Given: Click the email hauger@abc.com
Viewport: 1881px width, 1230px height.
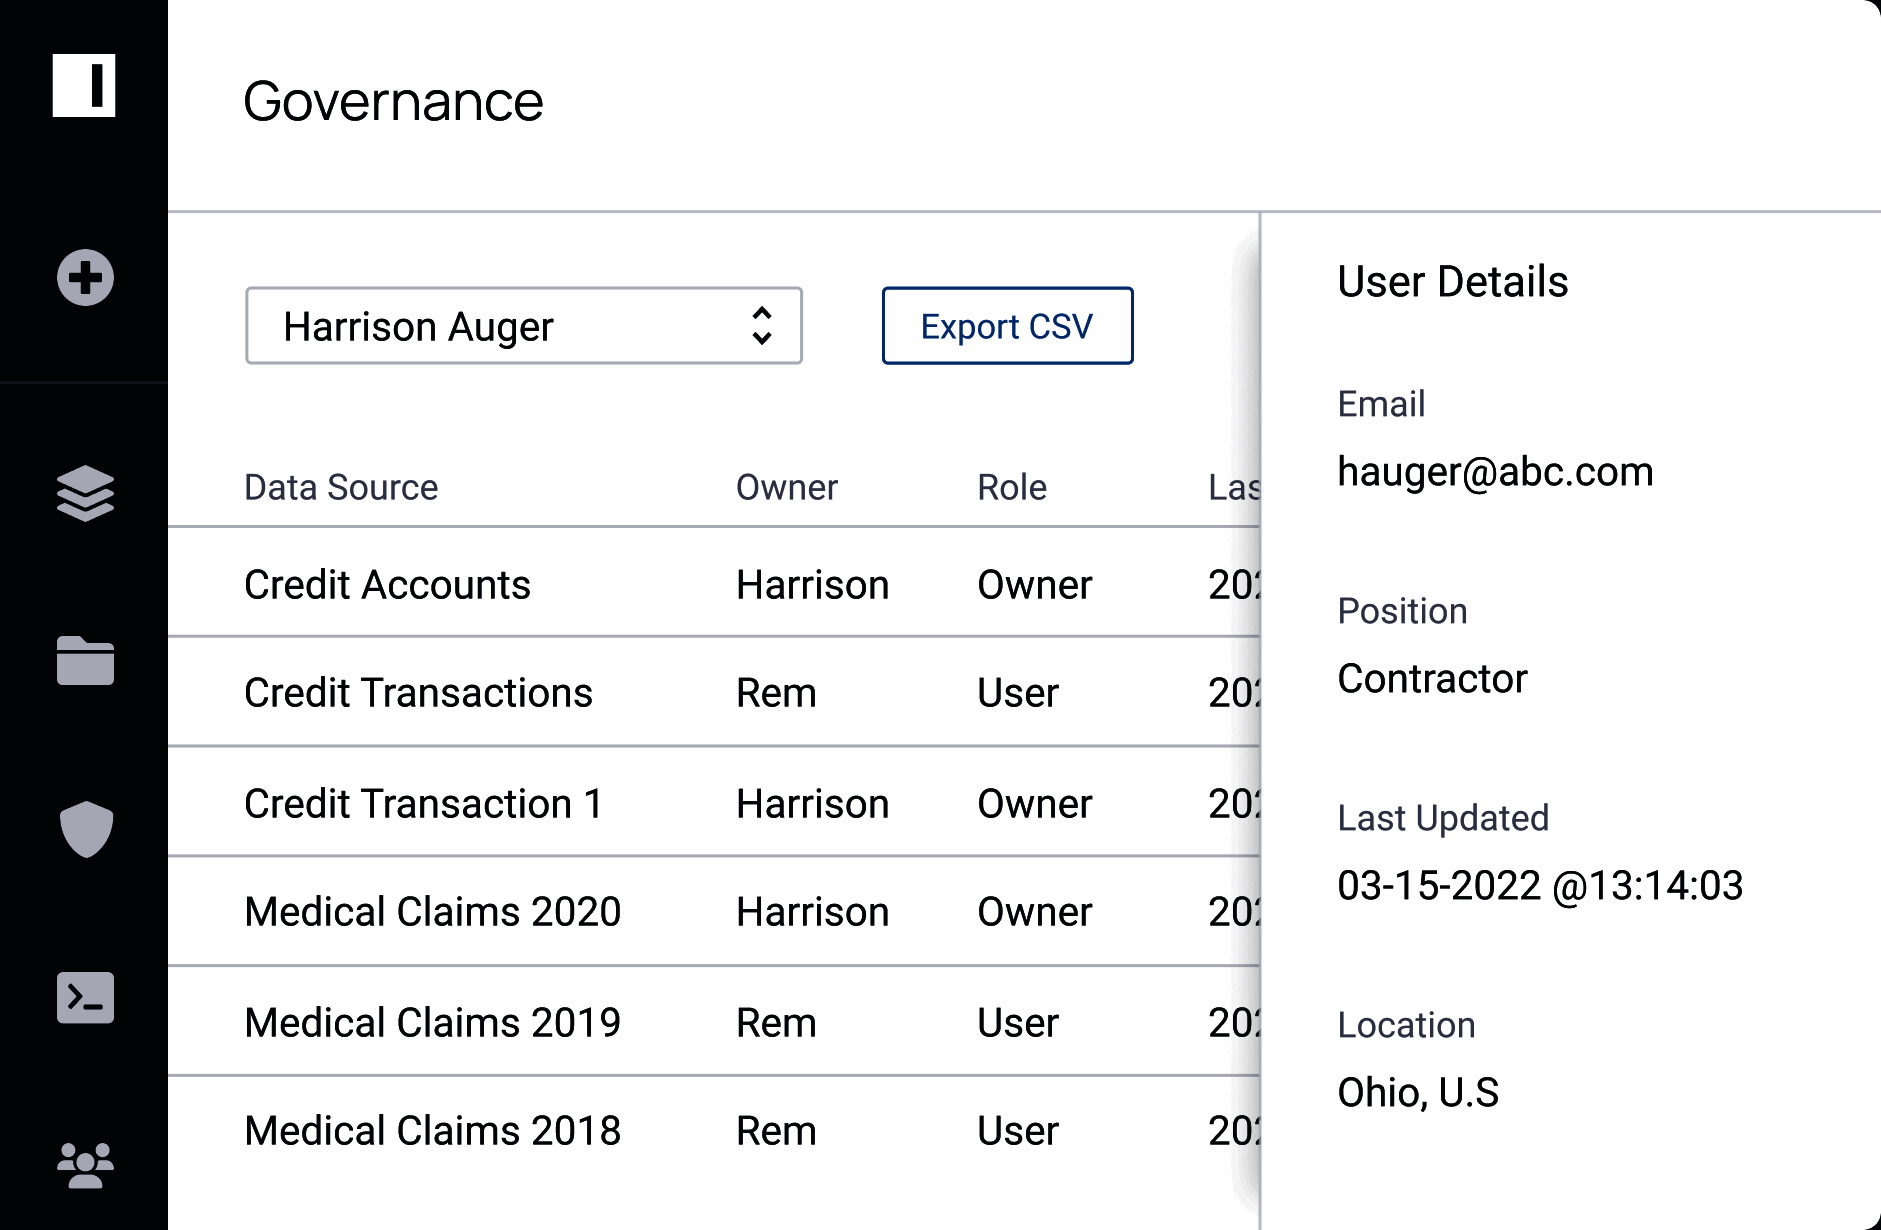Looking at the screenshot, I should tap(1495, 471).
